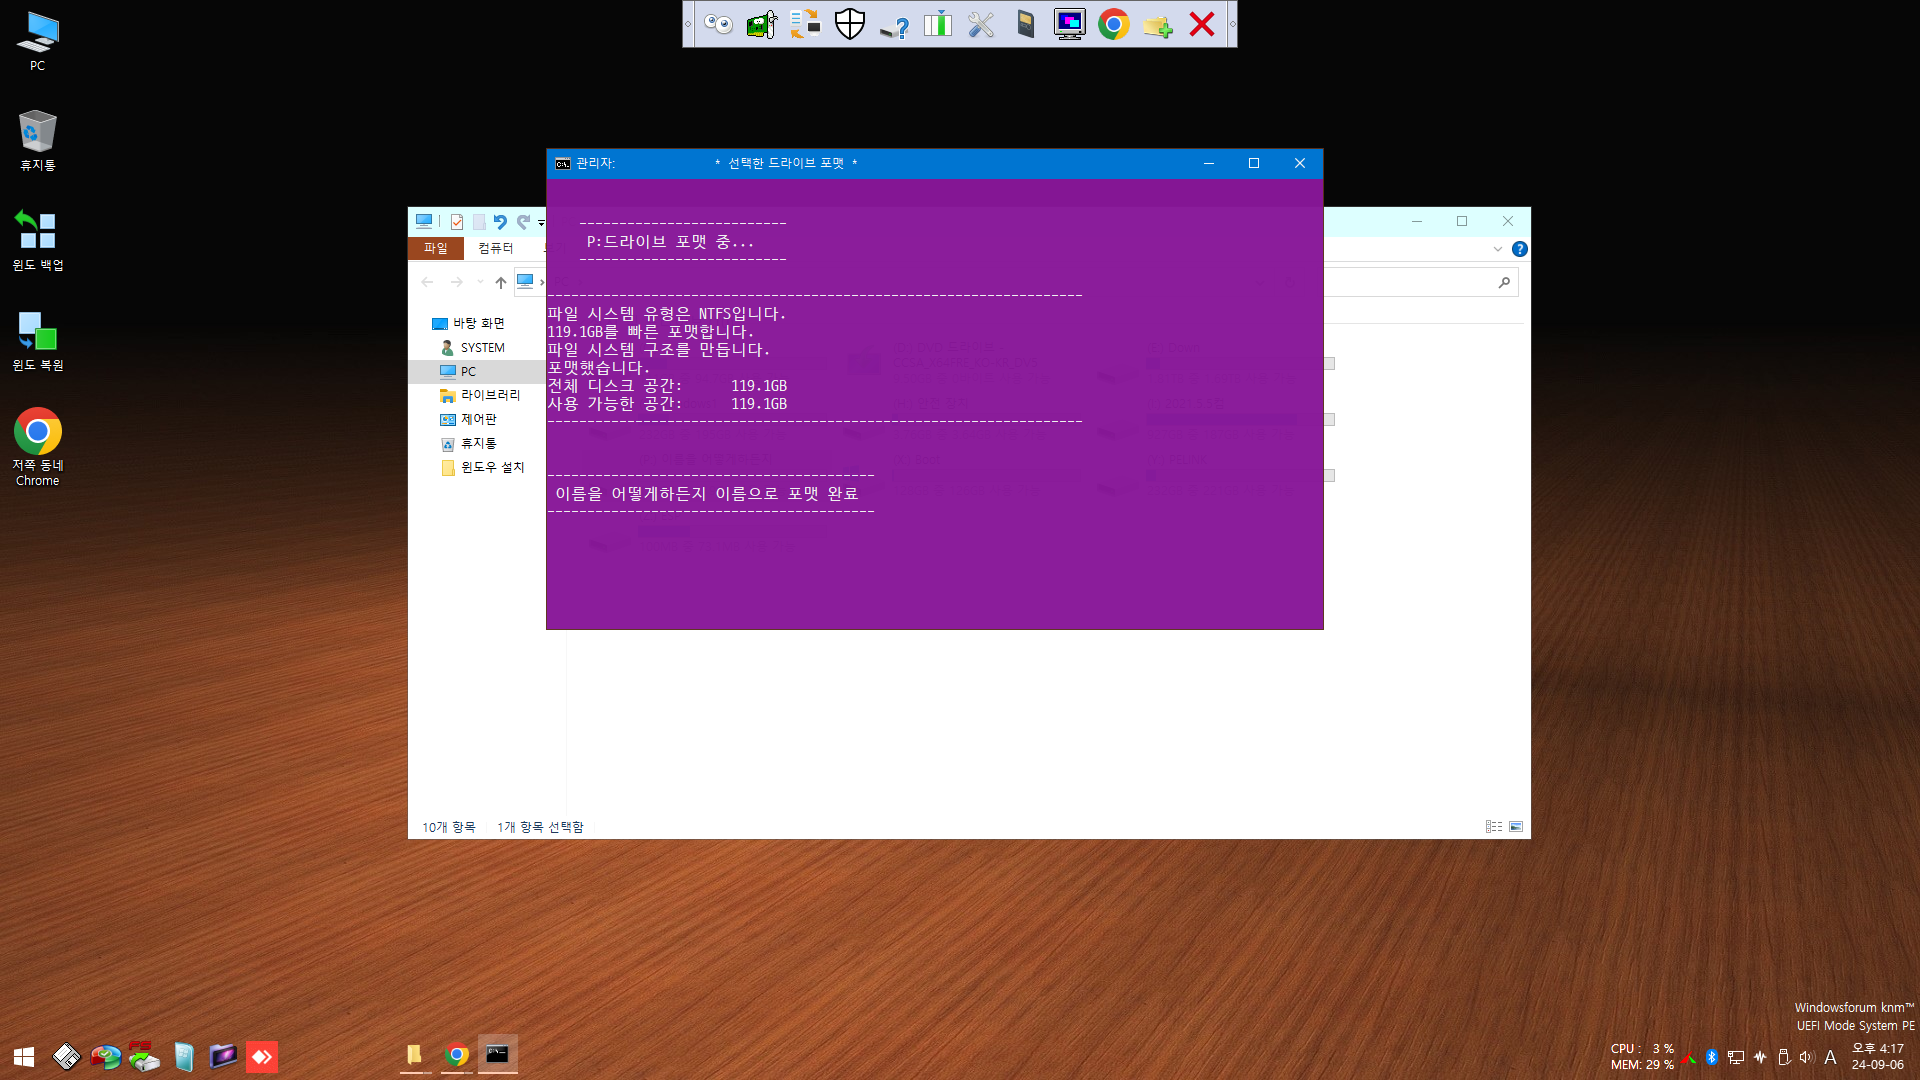Screen dimensions: 1920x1080
Task: Open the monitor display settings icon
Action: [1070, 24]
